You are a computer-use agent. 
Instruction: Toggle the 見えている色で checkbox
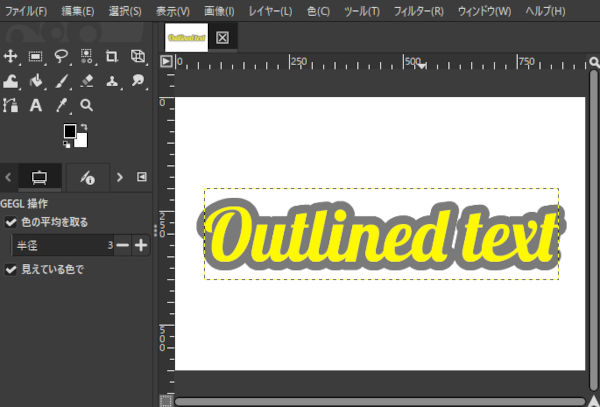point(11,269)
